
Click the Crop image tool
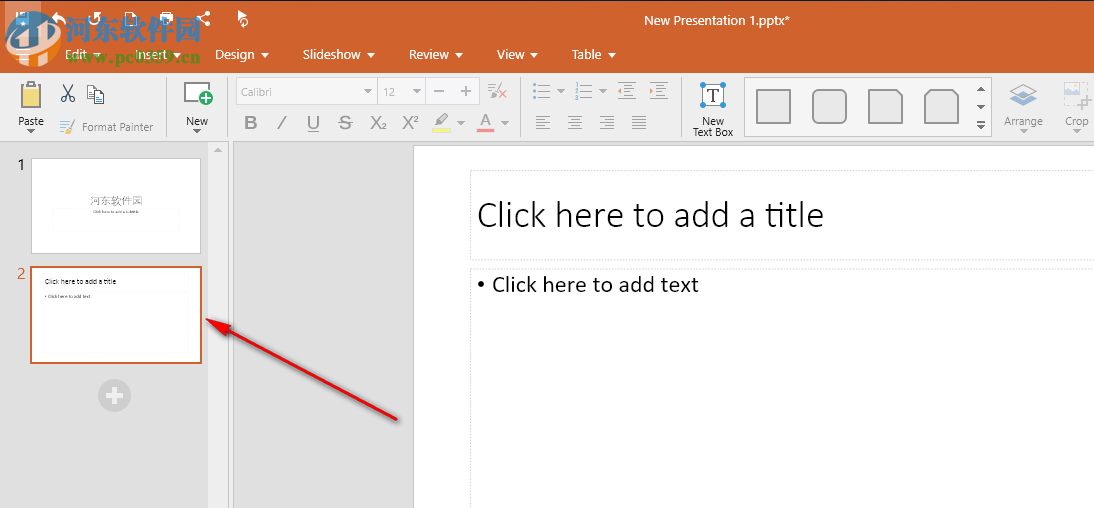1077,108
